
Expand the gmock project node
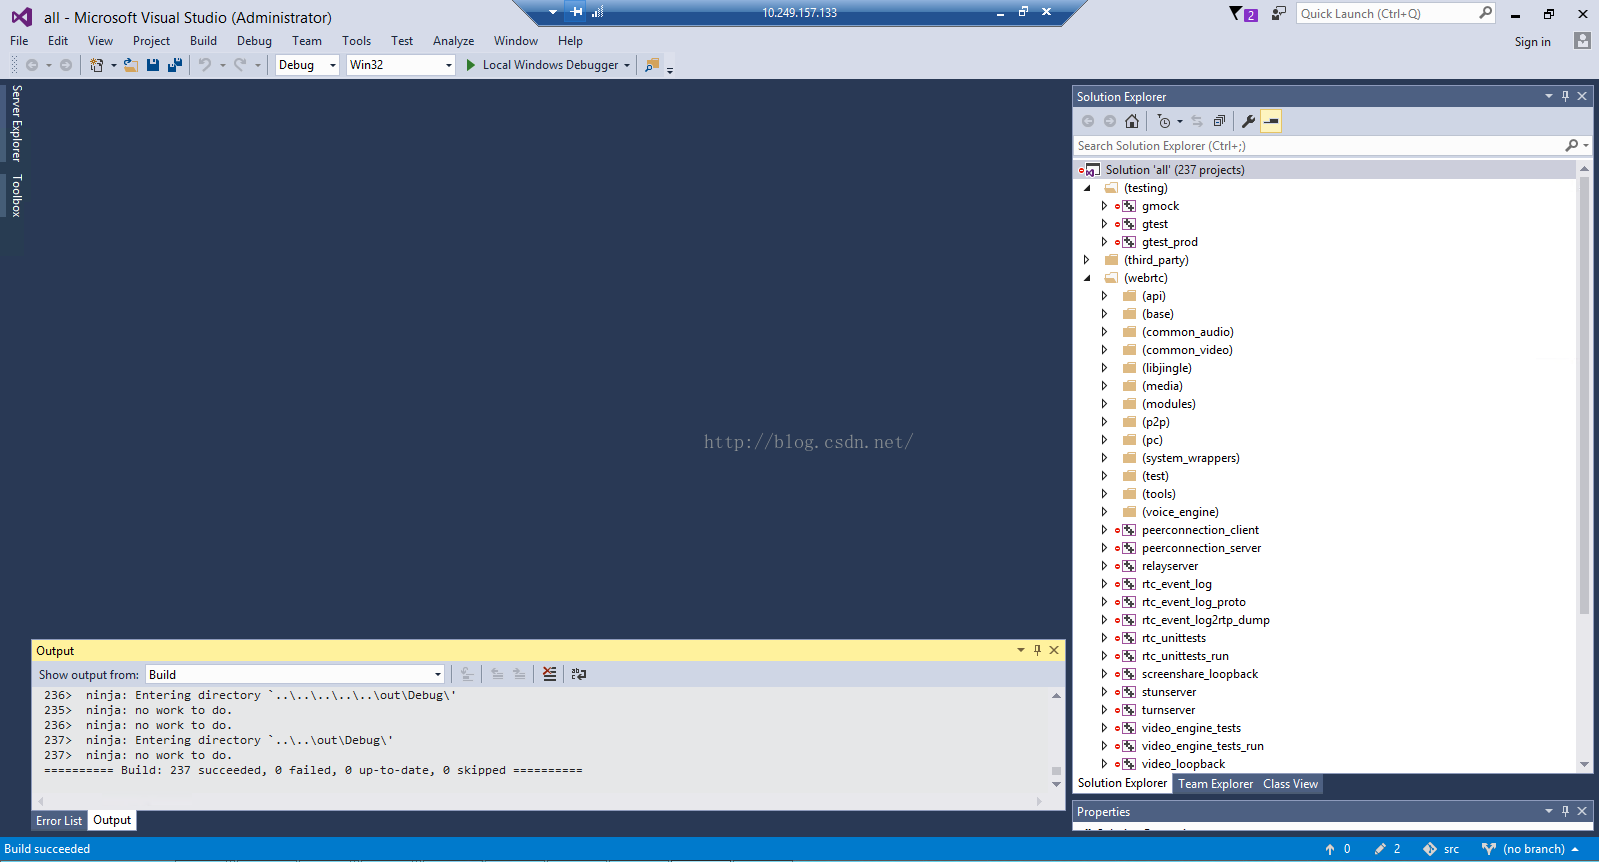point(1104,206)
